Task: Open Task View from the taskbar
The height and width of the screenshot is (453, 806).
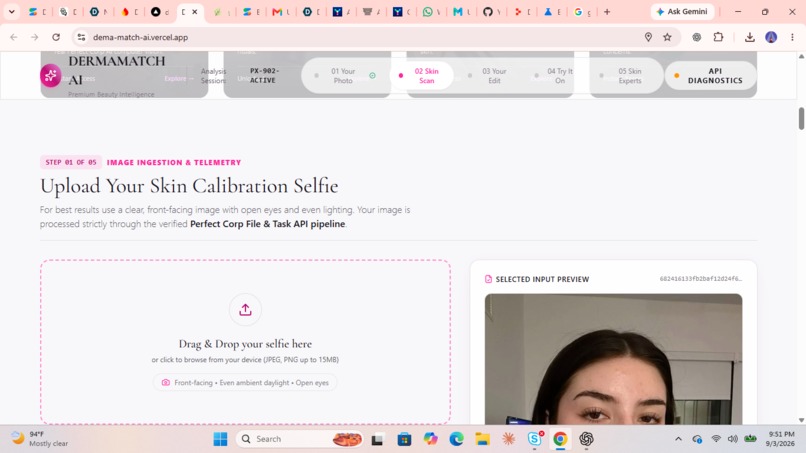Action: (x=377, y=439)
